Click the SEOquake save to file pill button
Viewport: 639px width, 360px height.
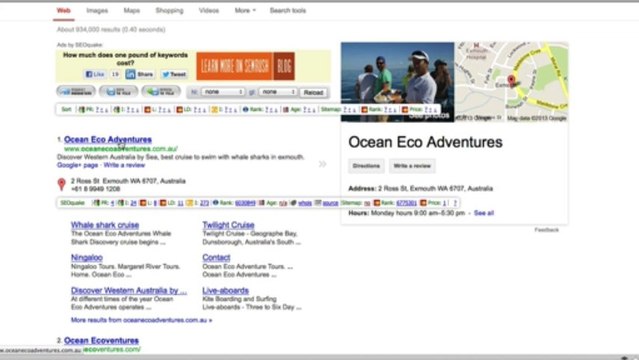[x=118, y=92]
